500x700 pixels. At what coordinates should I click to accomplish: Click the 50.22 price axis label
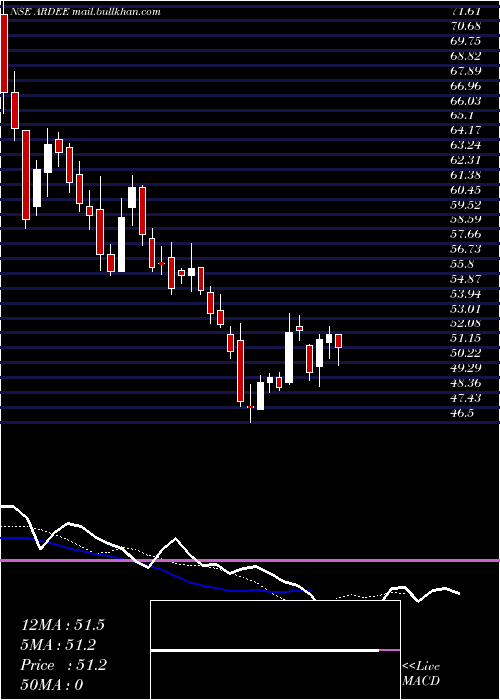(x=466, y=353)
